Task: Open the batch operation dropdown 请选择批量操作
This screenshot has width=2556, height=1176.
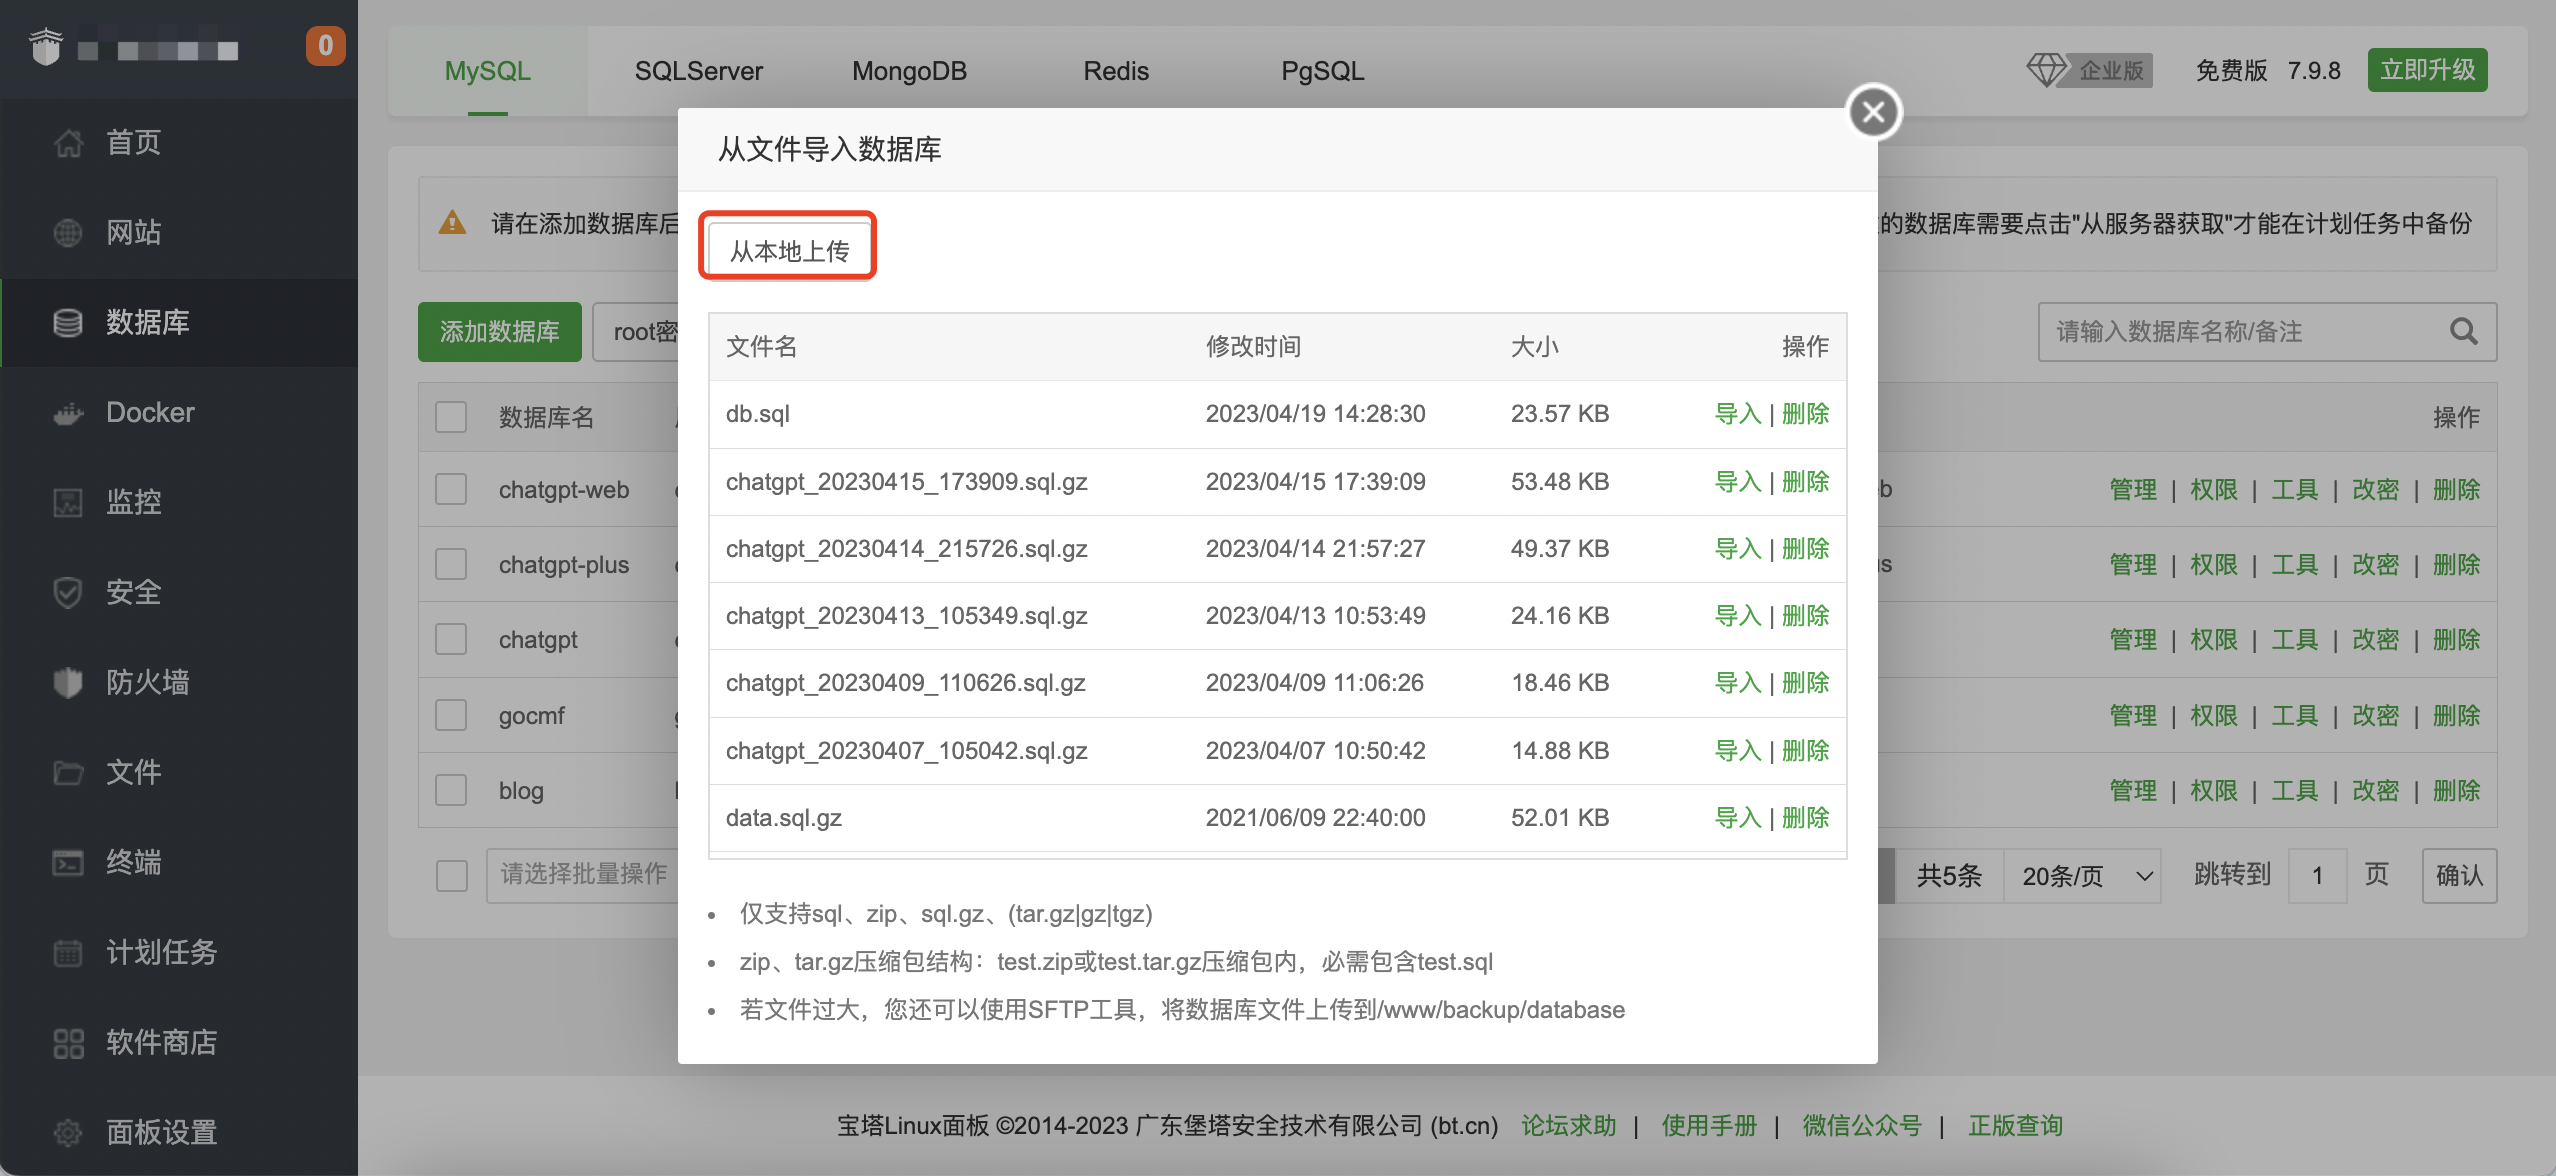Action: click(583, 874)
